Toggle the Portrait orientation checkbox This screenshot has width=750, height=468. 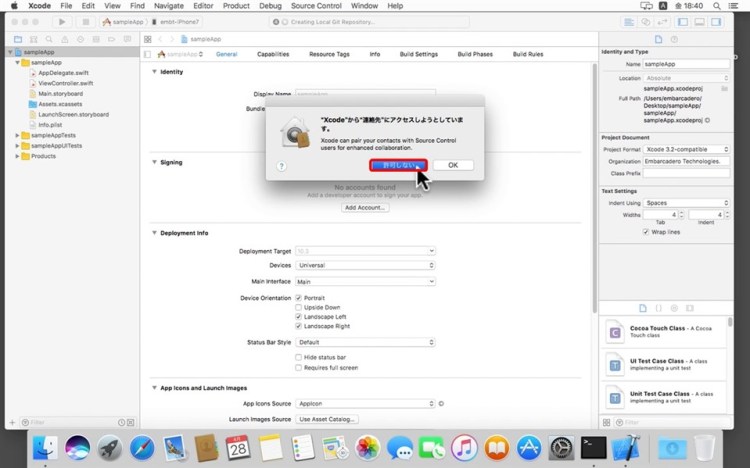[298, 298]
